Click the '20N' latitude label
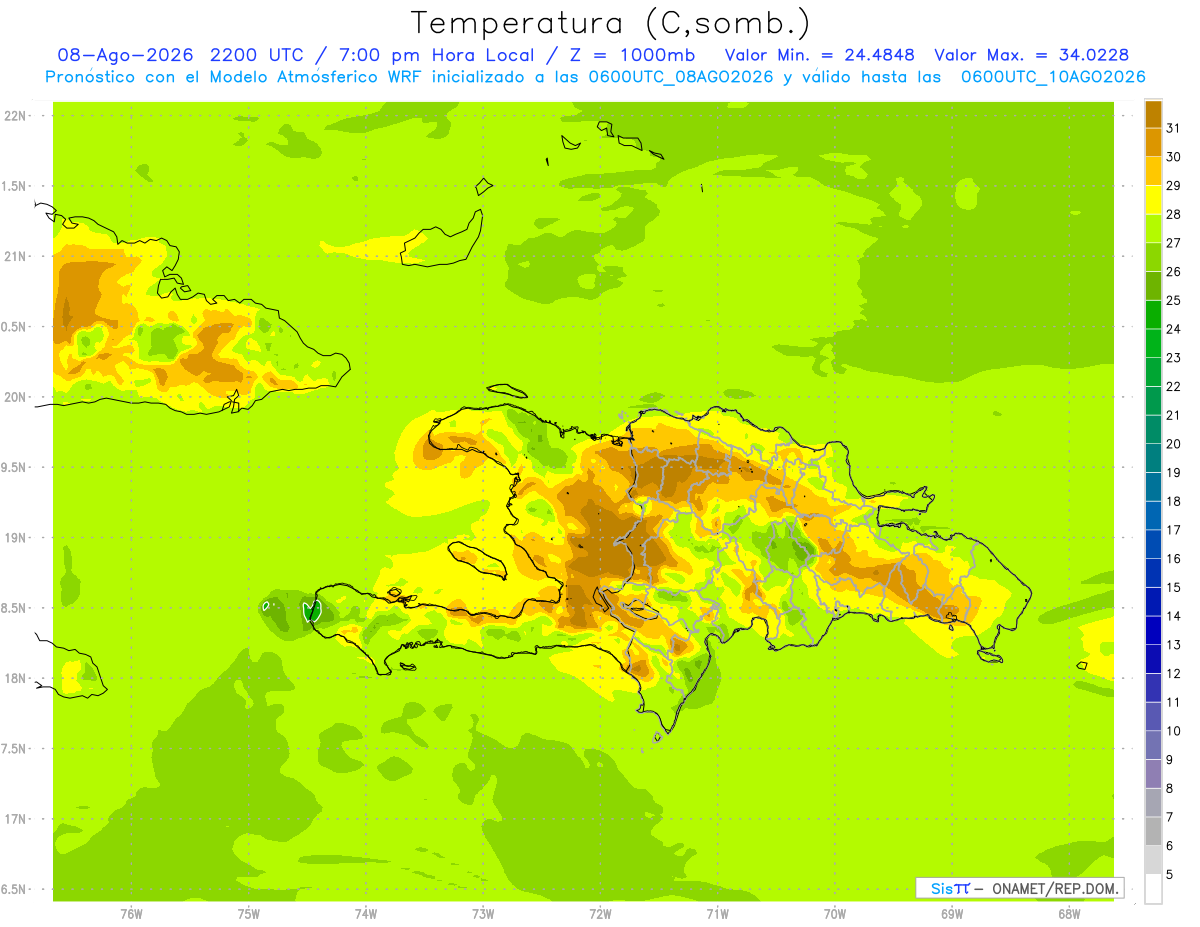 coord(15,397)
